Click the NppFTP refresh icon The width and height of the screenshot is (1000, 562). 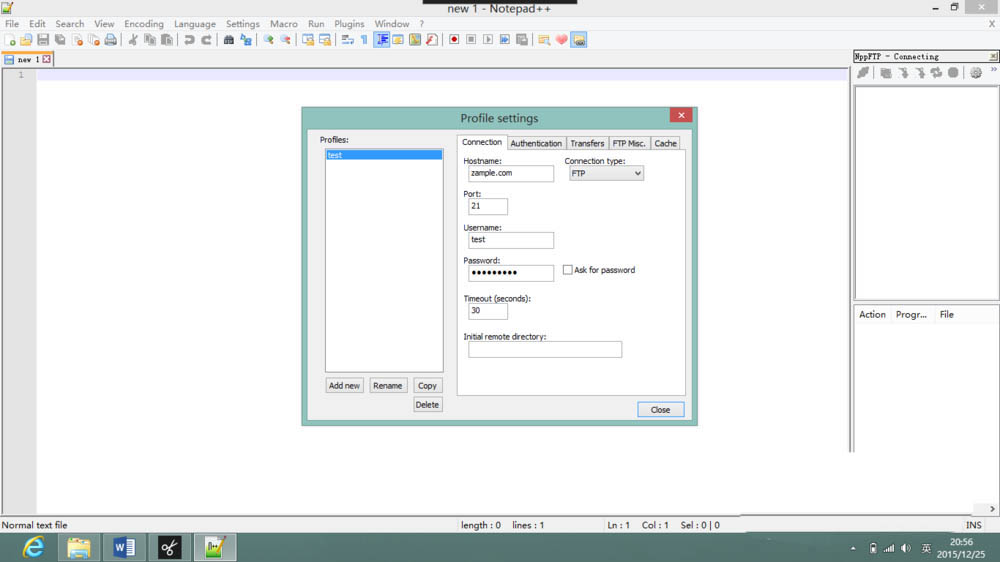click(936, 73)
